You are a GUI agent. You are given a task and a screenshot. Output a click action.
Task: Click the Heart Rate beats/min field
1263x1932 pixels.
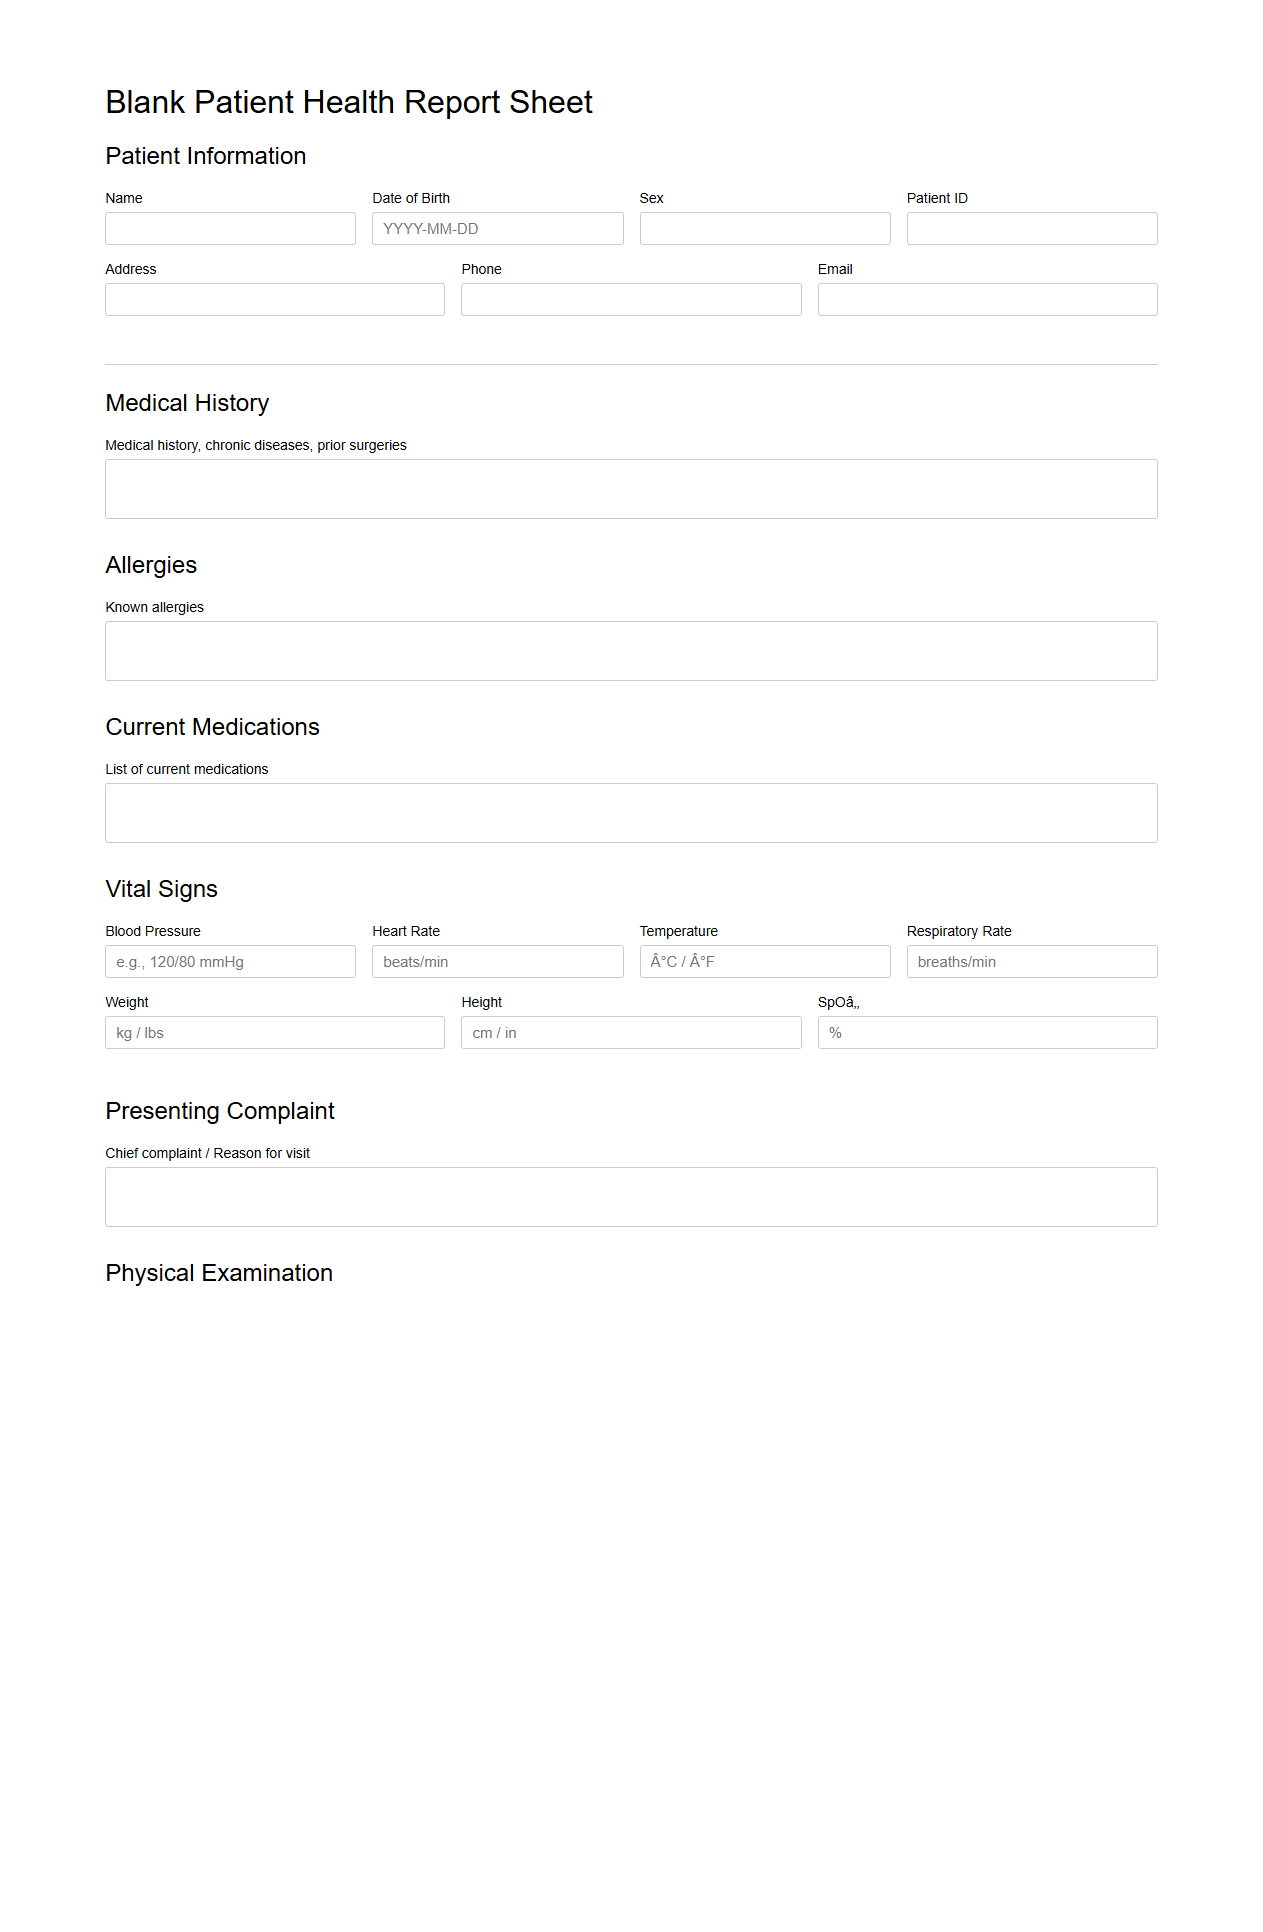497,961
